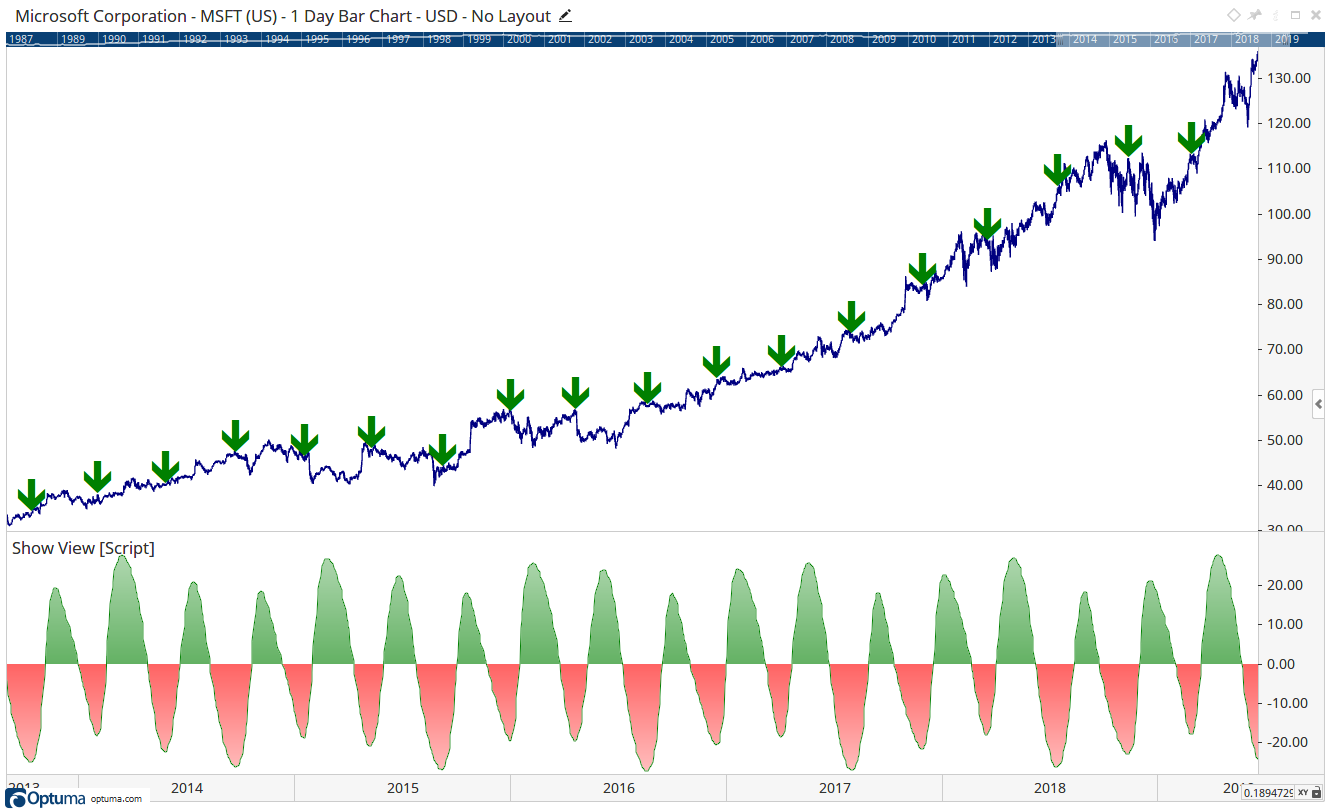This screenshot has height=809, width=1331.
Task: Click 2017 on the bottom time axis
Action: 835,788
